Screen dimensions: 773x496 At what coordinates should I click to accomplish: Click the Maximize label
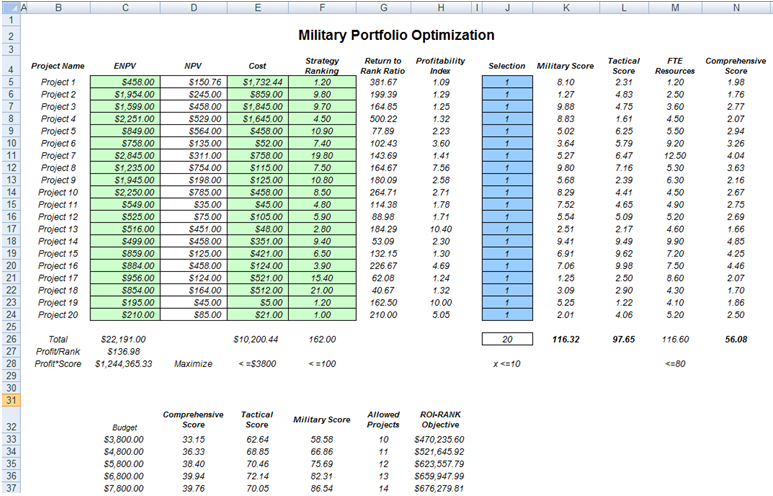193,364
